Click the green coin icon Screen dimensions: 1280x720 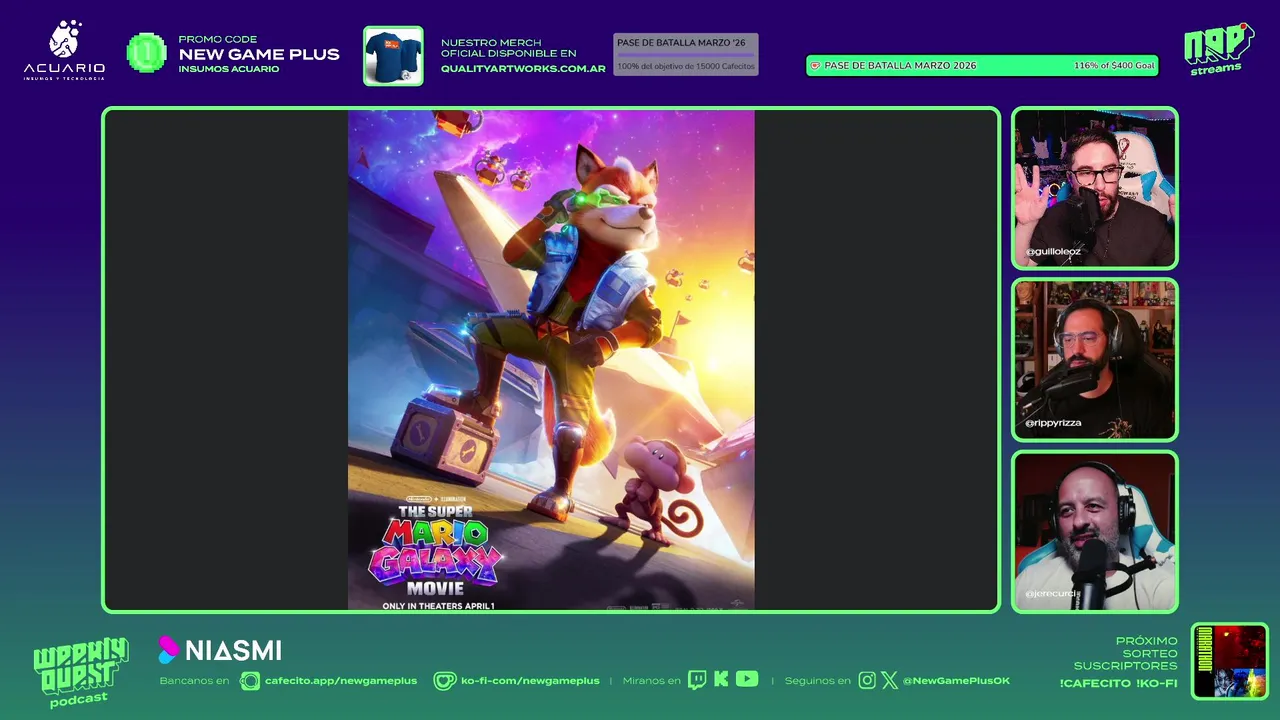point(147,53)
